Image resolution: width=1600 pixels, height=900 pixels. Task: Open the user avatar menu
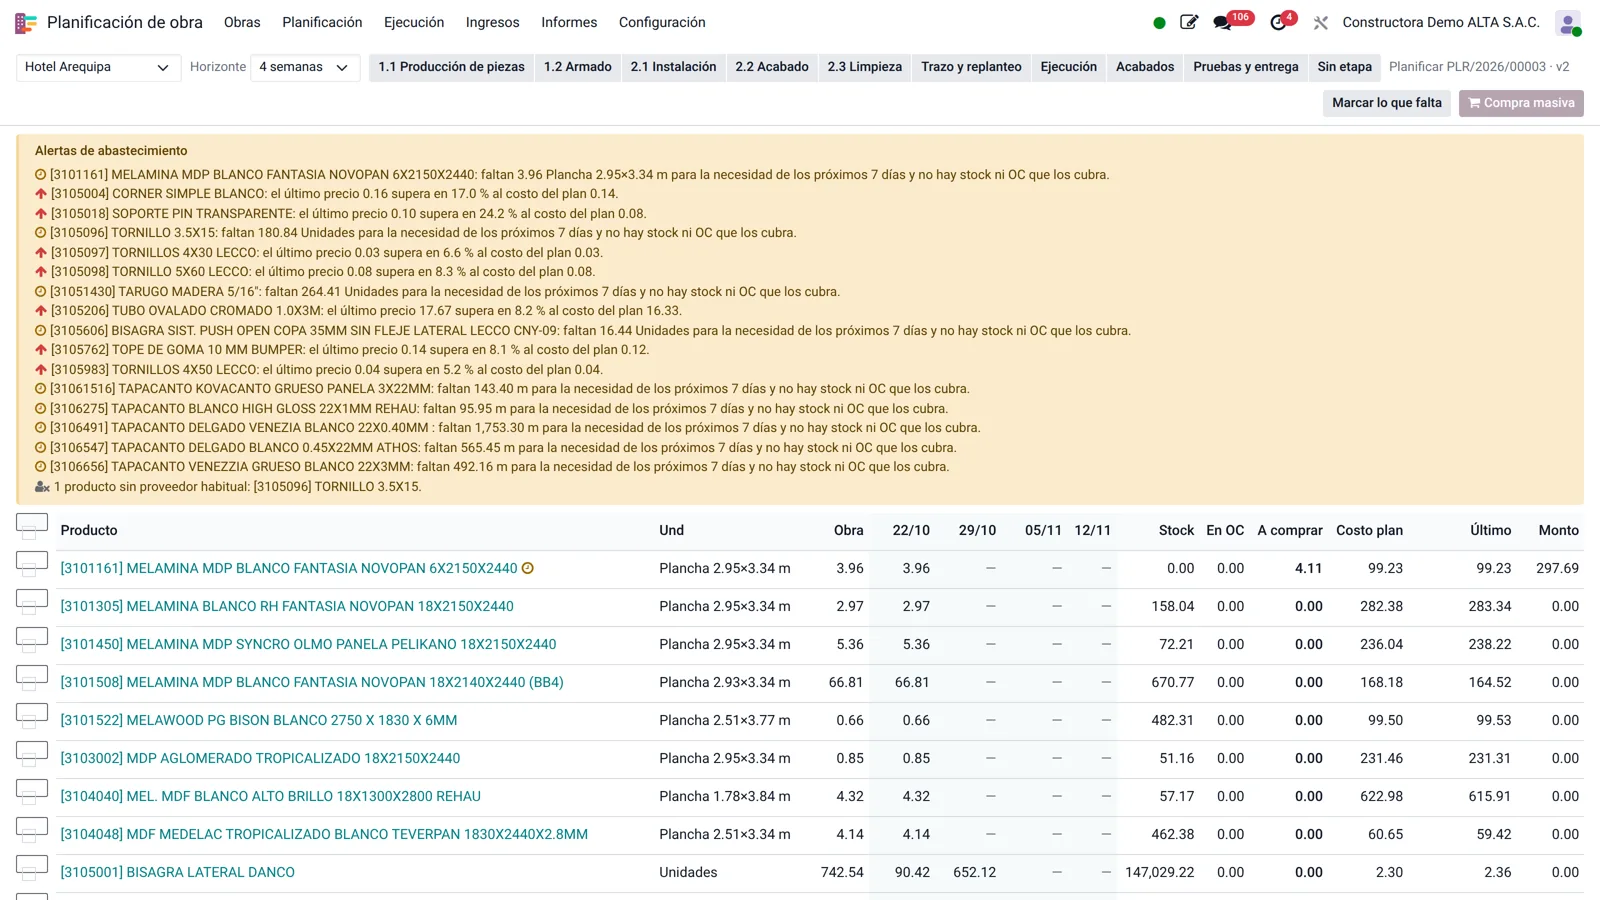(1568, 22)
